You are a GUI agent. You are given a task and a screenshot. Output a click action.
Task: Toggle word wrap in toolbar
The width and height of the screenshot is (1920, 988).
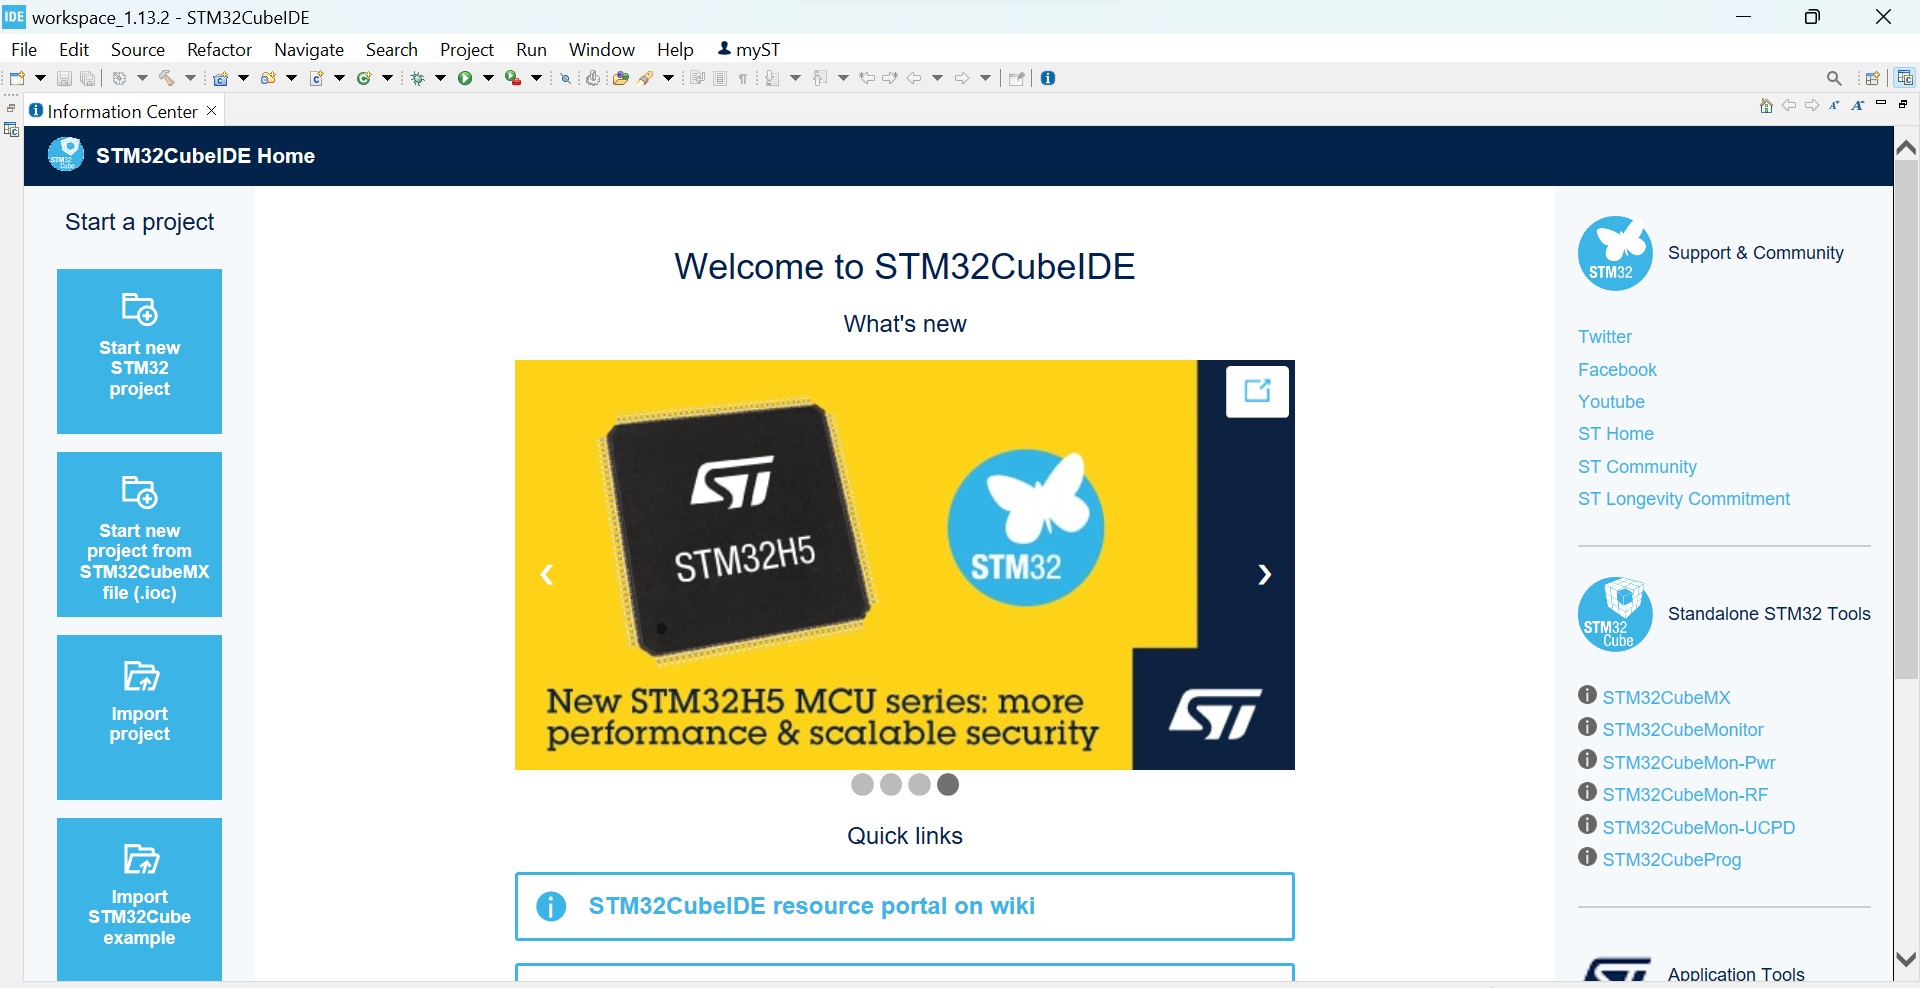[698, 78]
